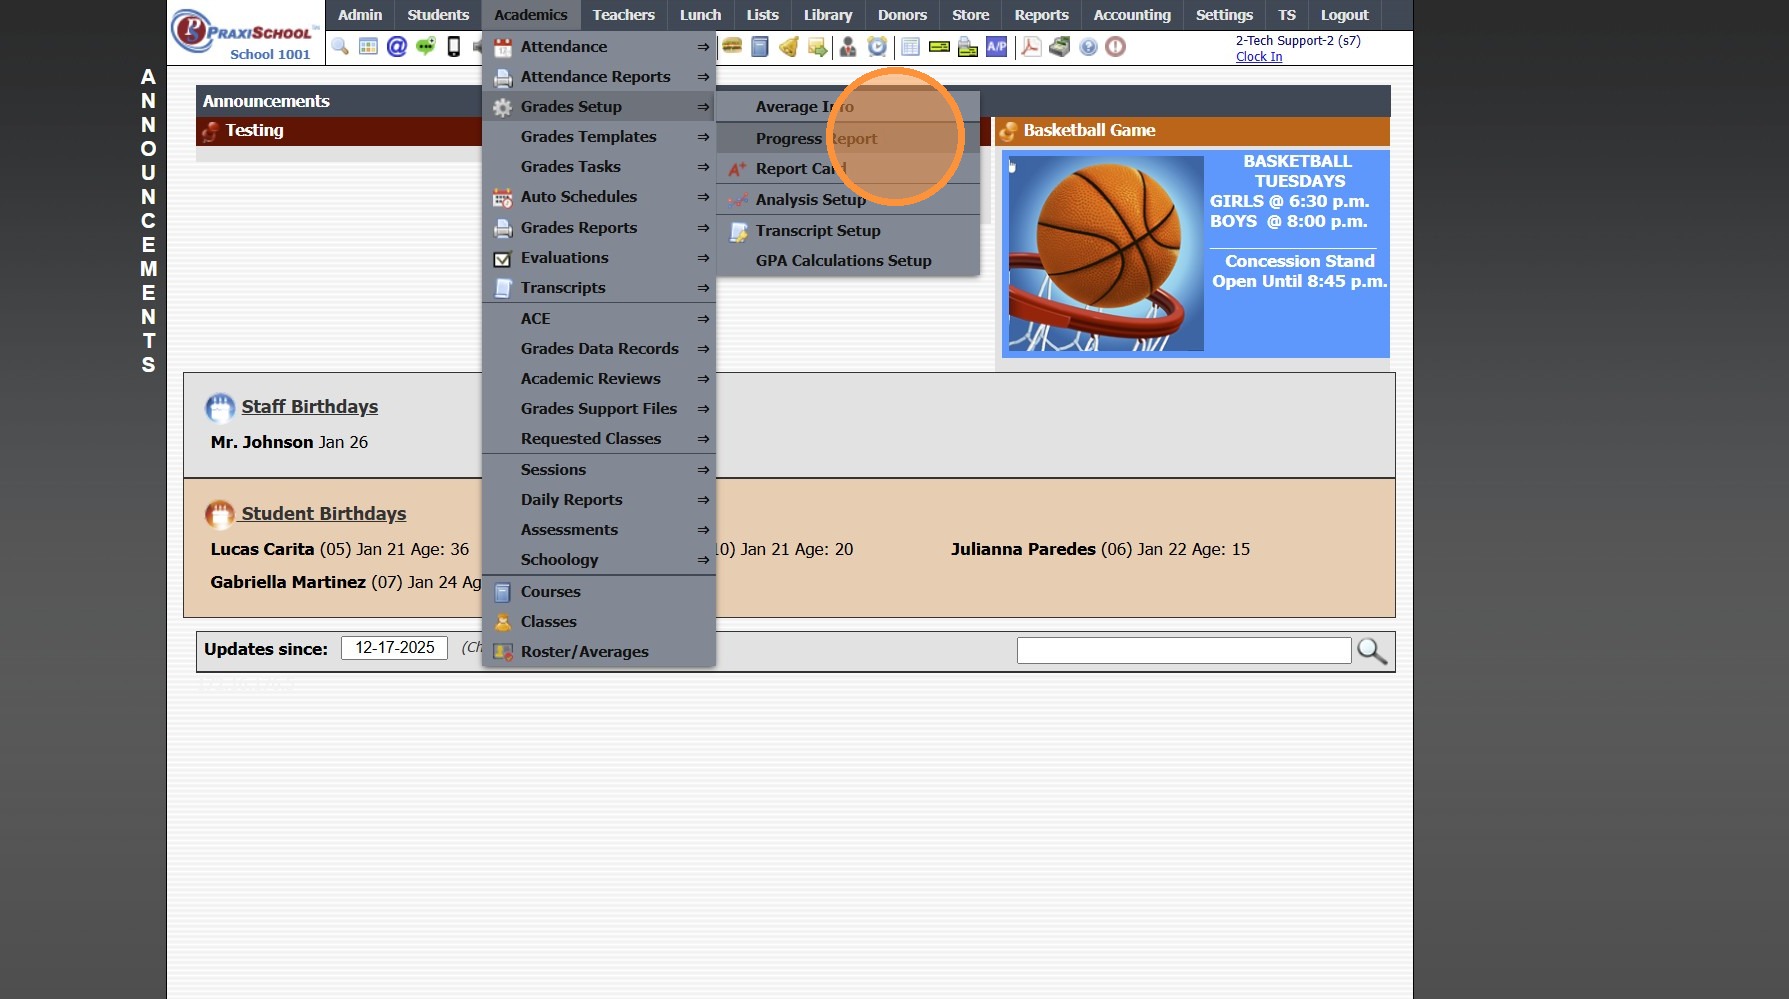Expand the Grades Data Records submenu arrow

point(703,349)
